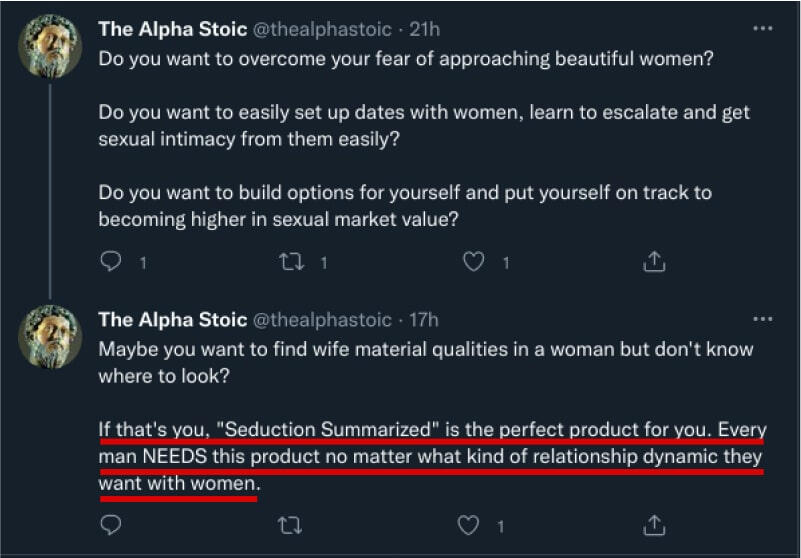Screen dimensions: 801x558
Task: Open more options on the 17h tweet
Action: (763, 319)
